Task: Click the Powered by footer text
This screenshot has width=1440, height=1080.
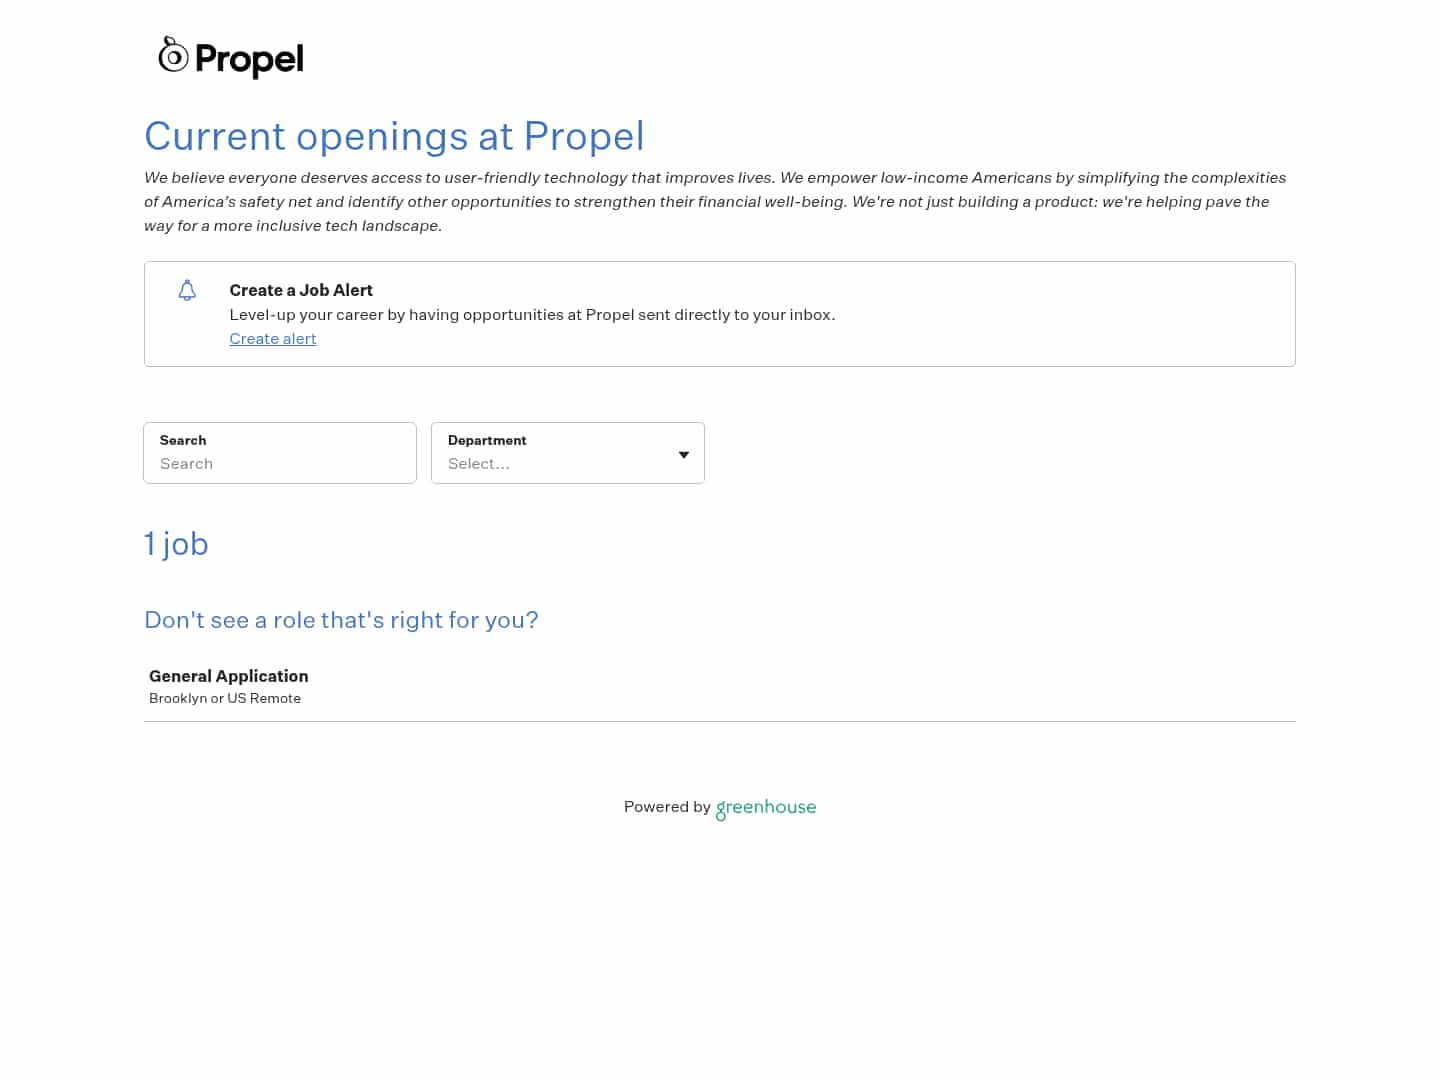Action: 667,807
